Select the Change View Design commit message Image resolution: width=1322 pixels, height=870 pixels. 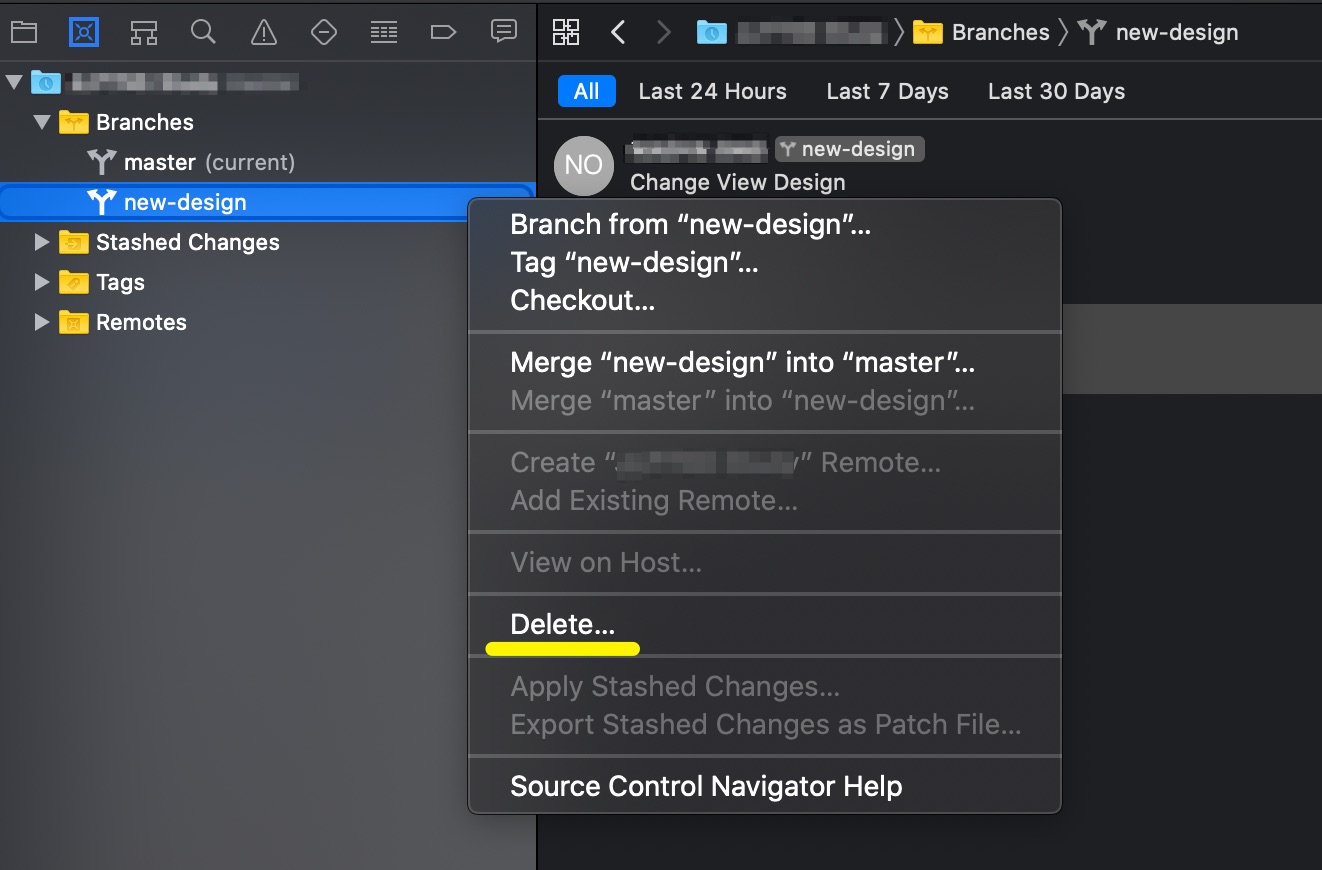click(x=738, y=182)
